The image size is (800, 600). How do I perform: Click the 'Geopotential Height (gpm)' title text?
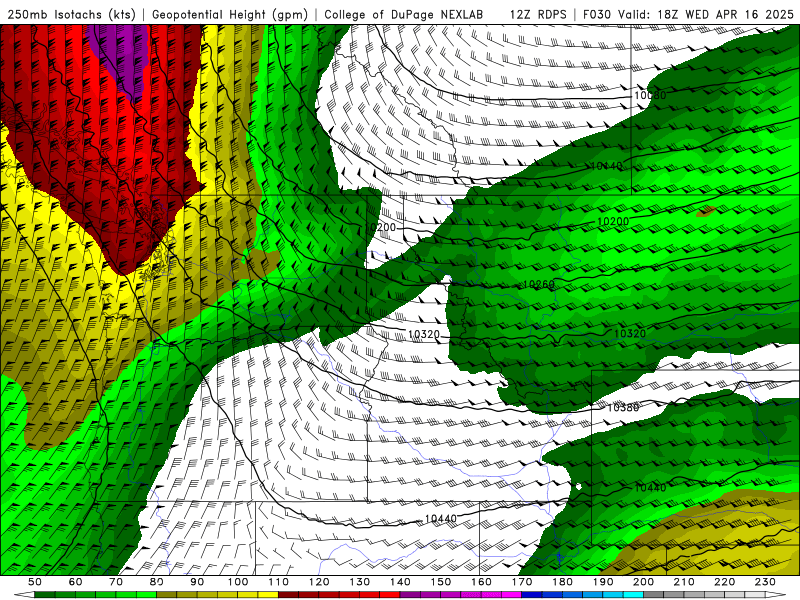coord(230,14)
